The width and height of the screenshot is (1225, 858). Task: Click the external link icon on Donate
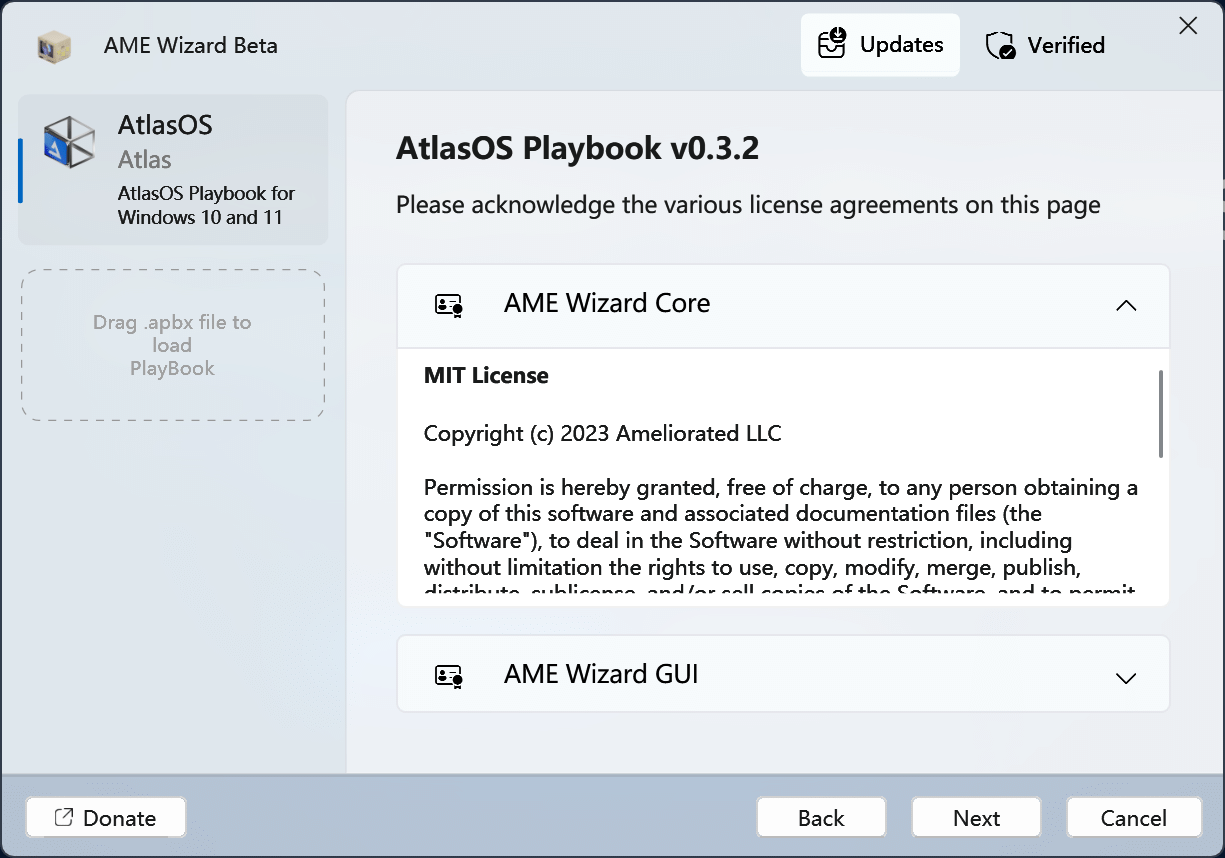[x=63, y=817]
